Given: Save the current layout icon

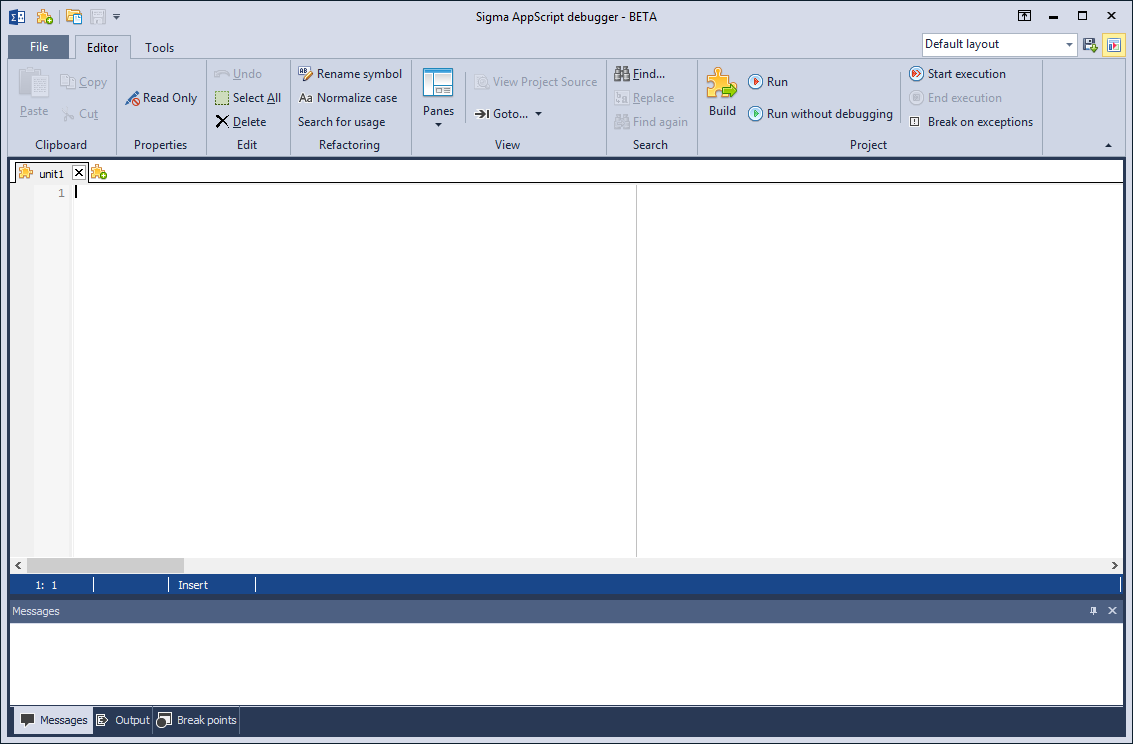Looking at the screenshot, I should (x=1090, y=45).
